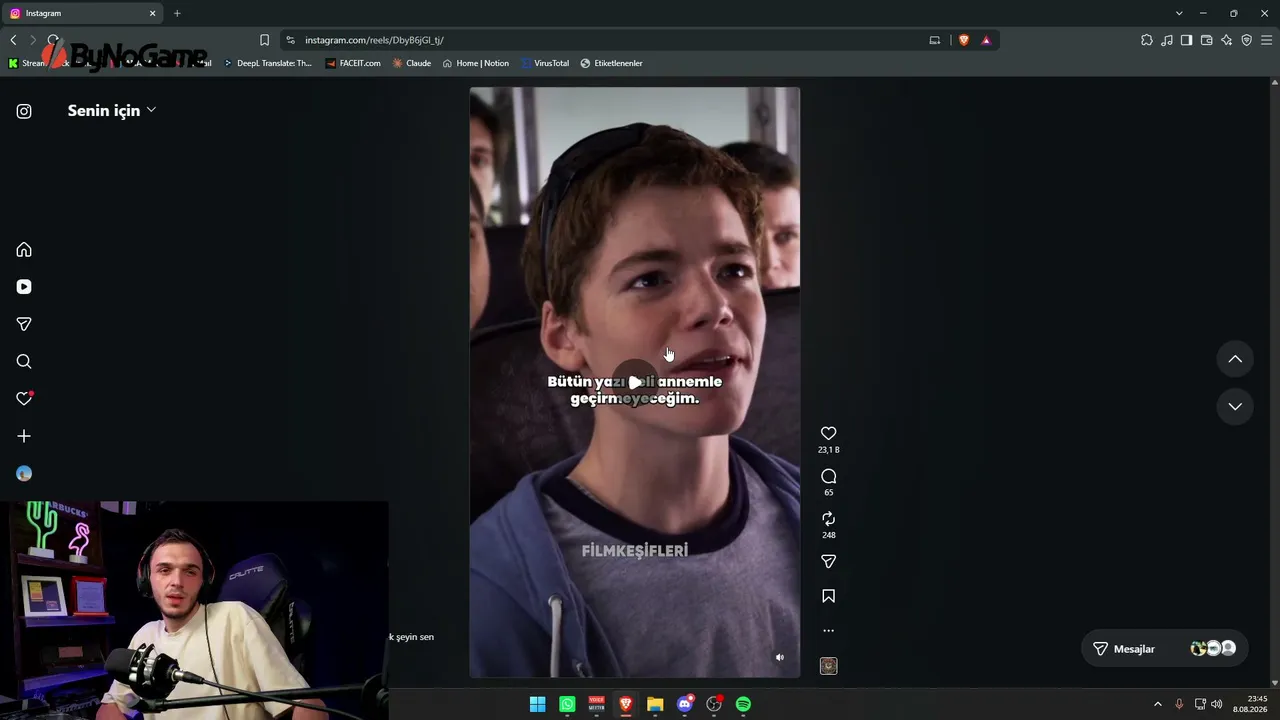Toggle the browser sidebar panel
1280x720 pixels.
coord(1186,40)
